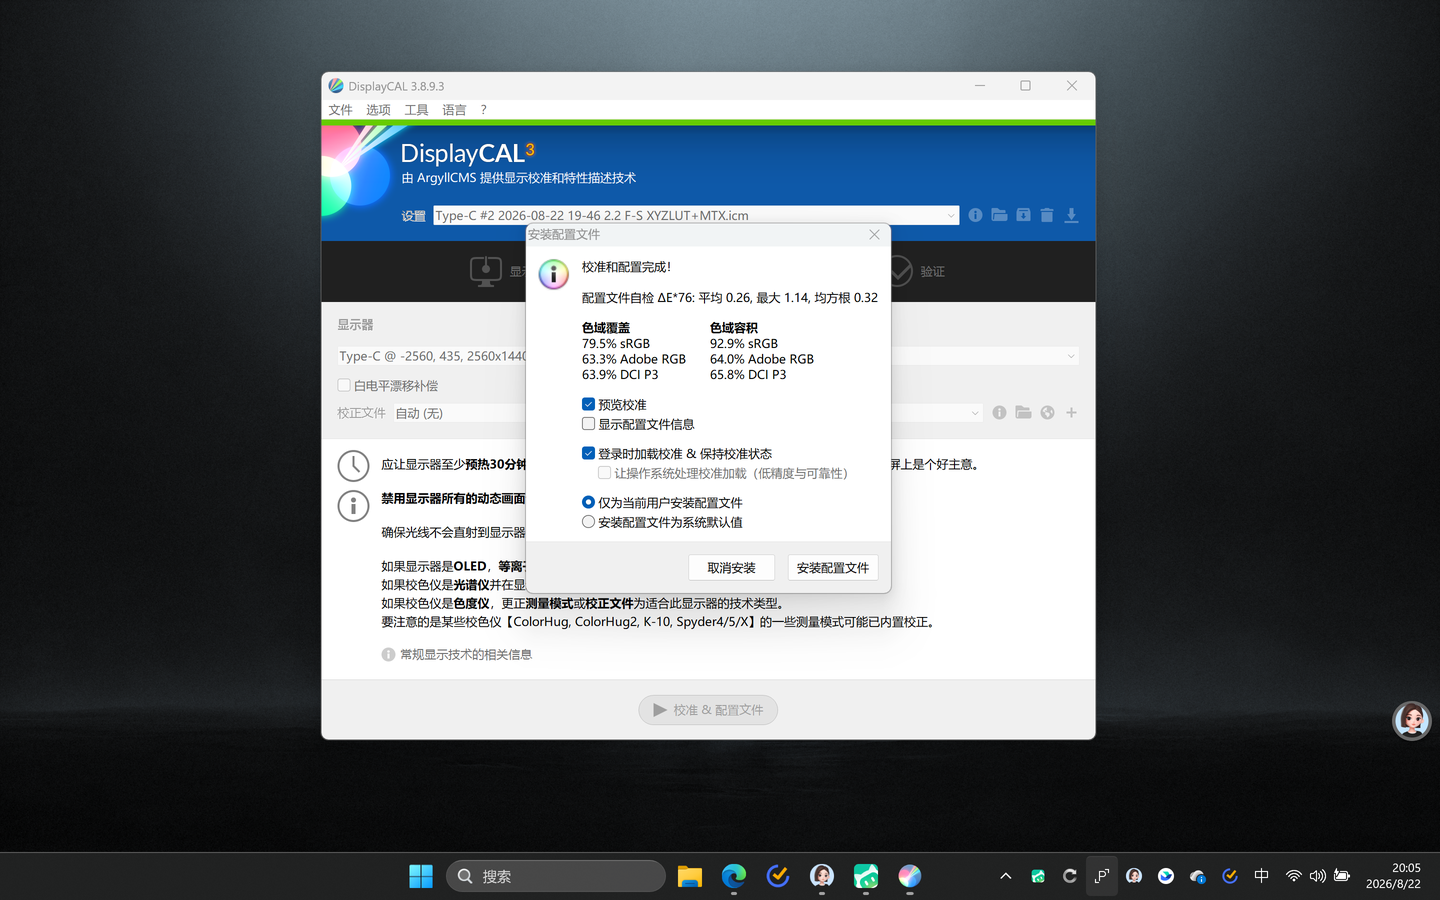
Task: Click the 取消安装 button
Action: 732,567
